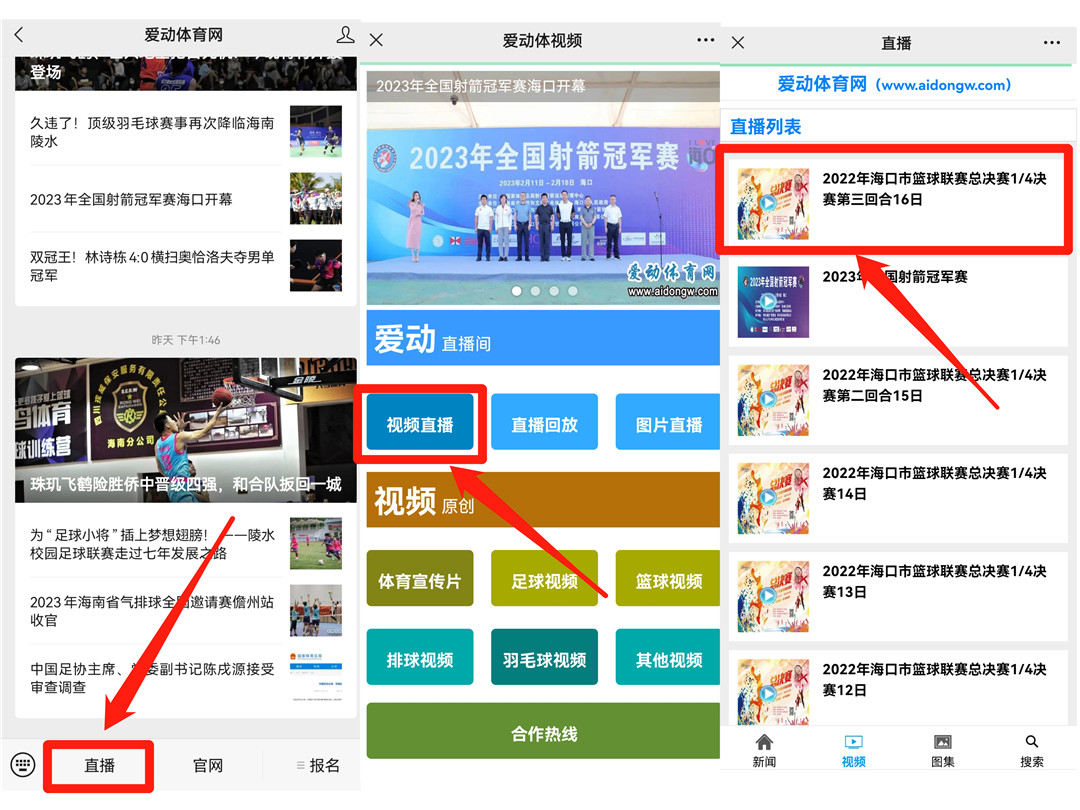This screenshot has width=1080, height=810.
Task: Switch to the 搜索 search tab
Action: coord(1032,750)
